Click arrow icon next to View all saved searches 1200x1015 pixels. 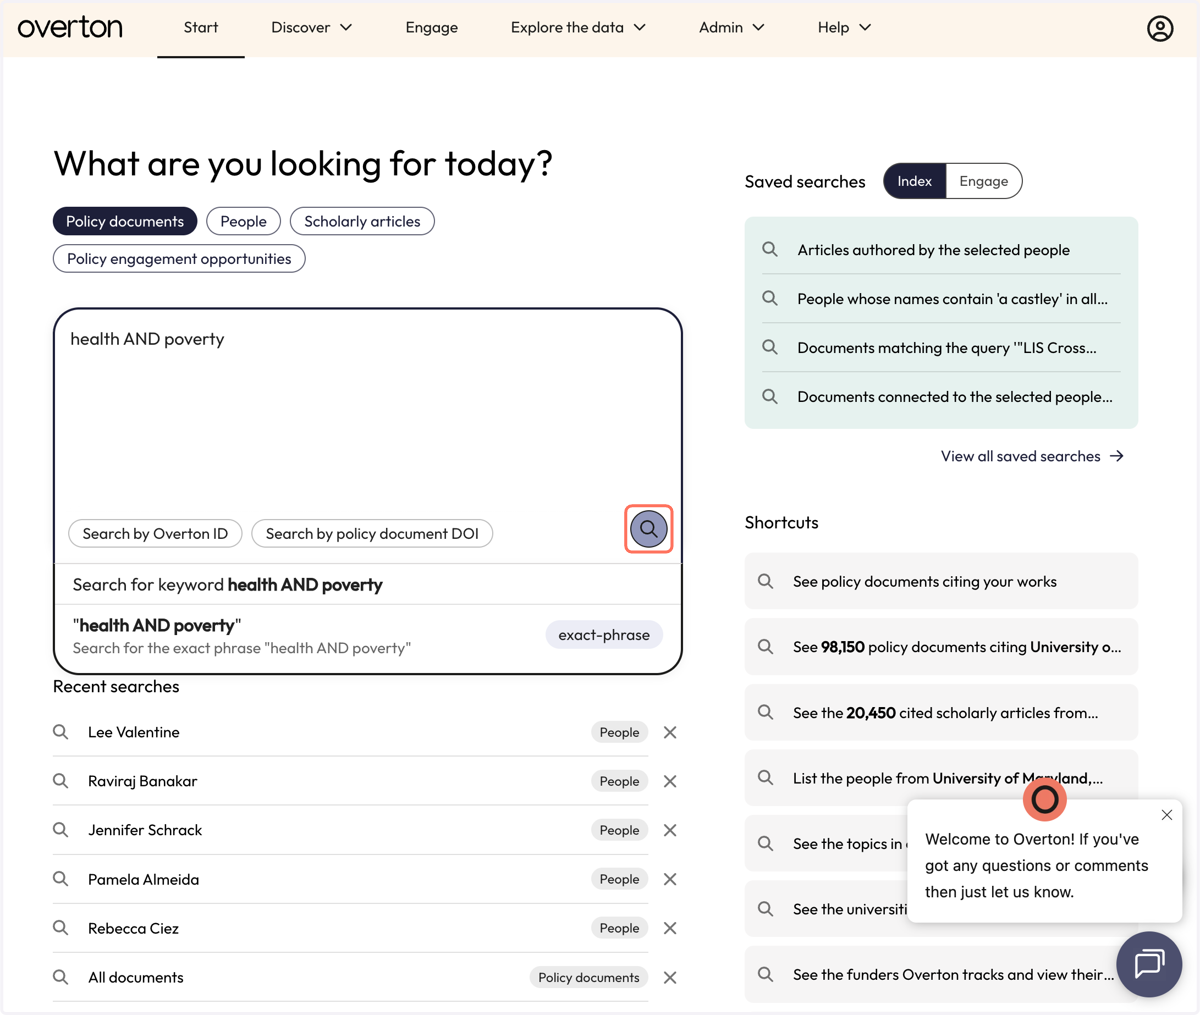1117,456
